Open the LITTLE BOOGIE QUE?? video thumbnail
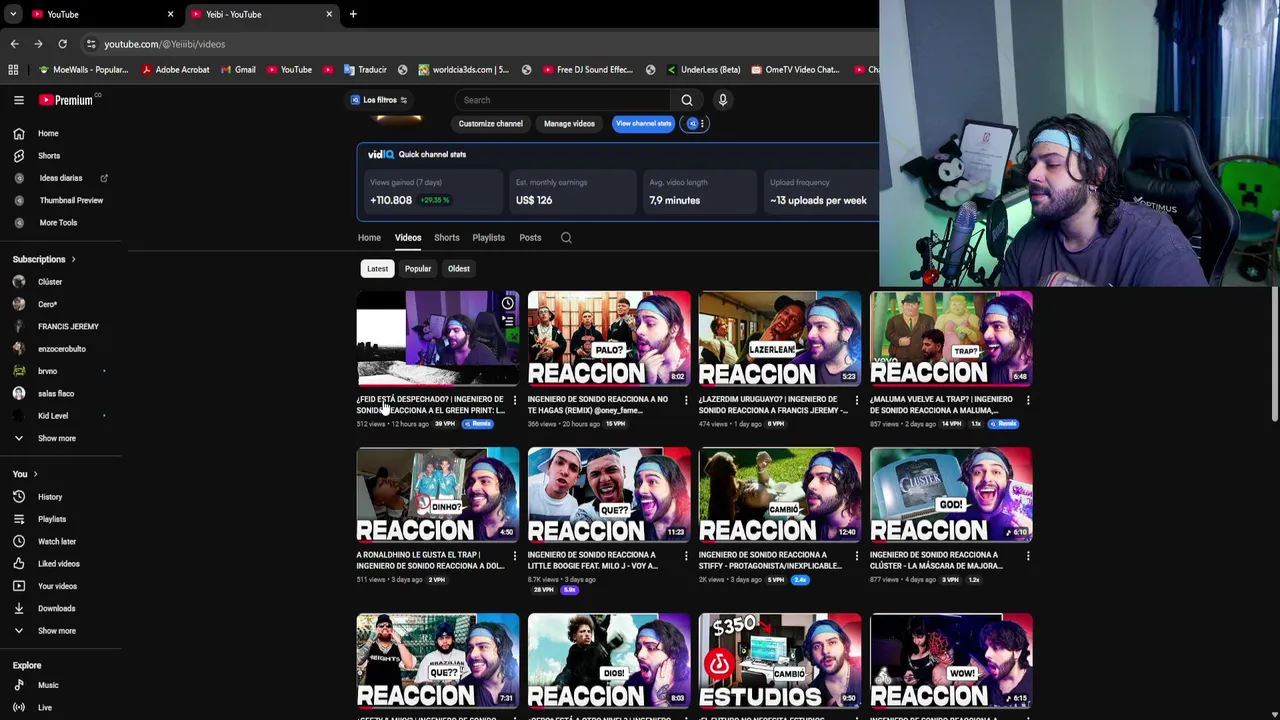 click(x=609, y=495)
